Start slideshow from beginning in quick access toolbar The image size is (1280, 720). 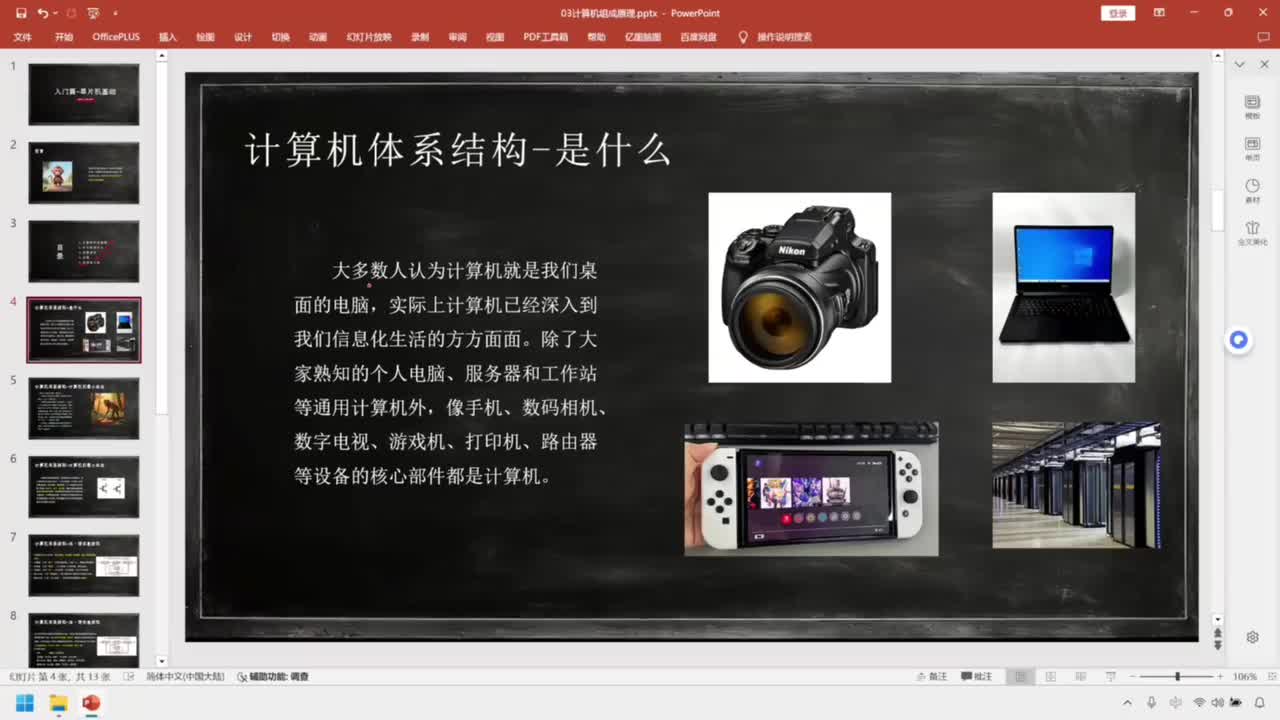92,13
